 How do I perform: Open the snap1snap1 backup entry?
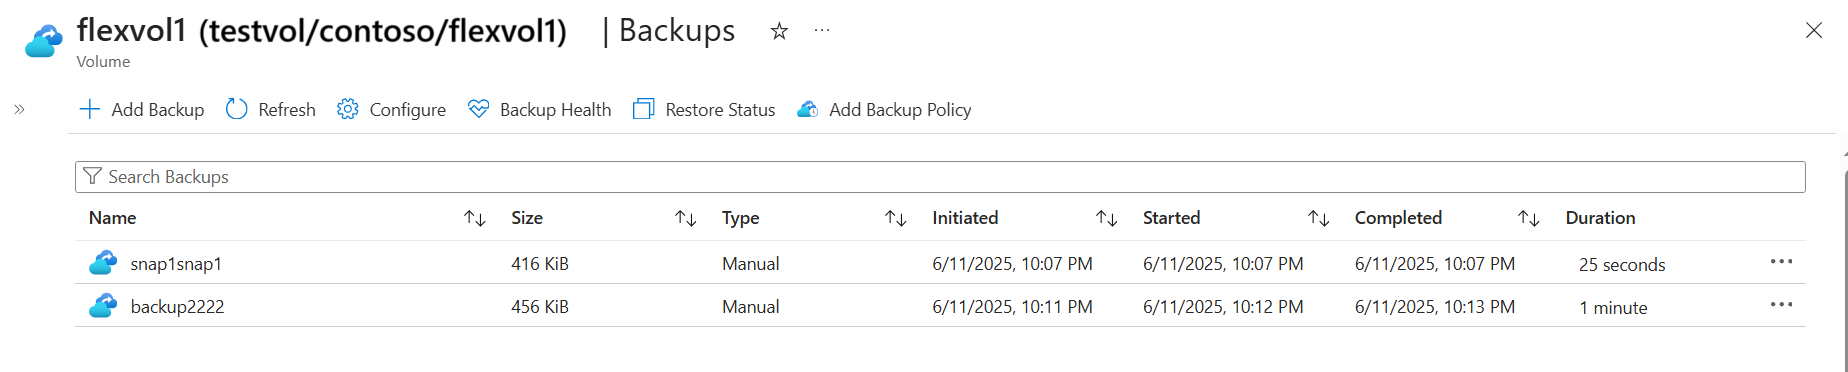(176, 264)
